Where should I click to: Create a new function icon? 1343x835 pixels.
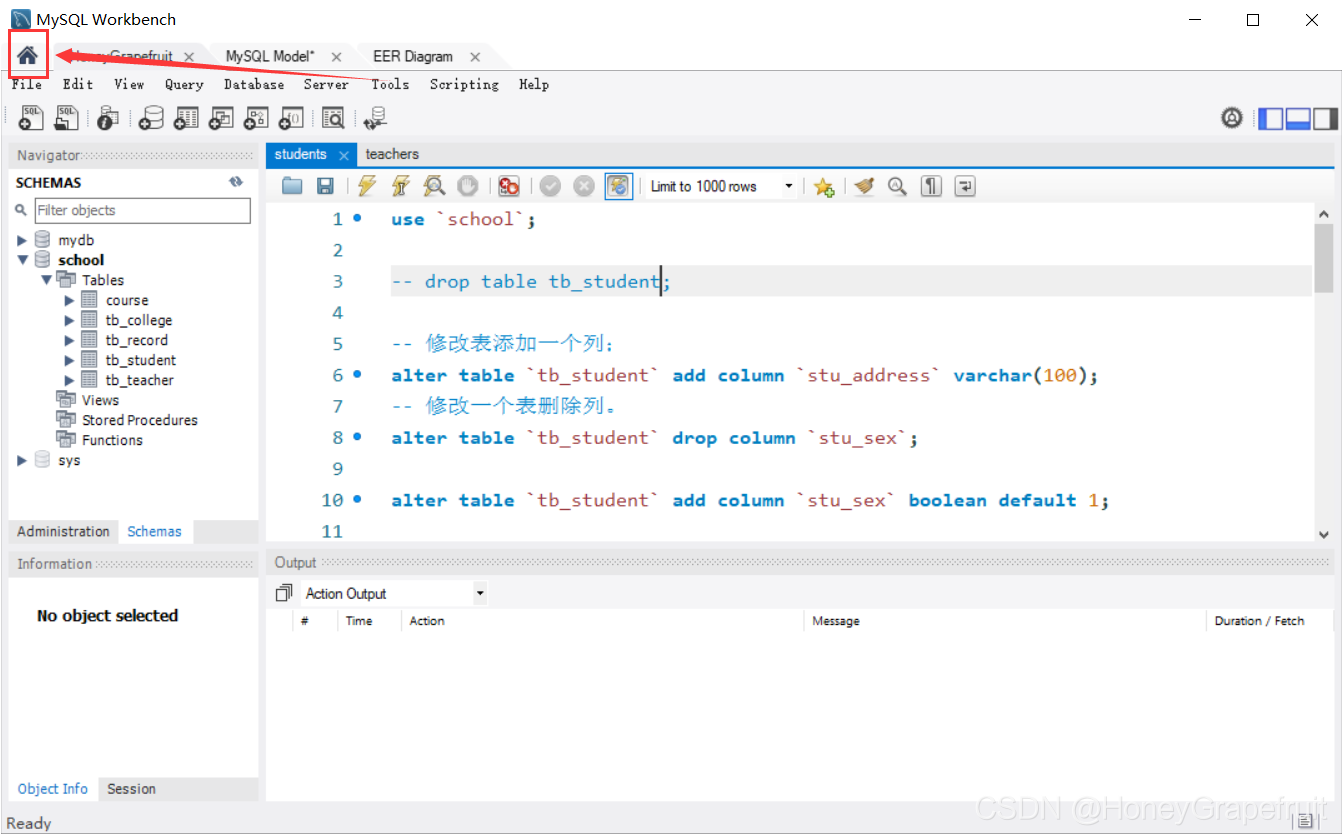click(x=290, y=118)
